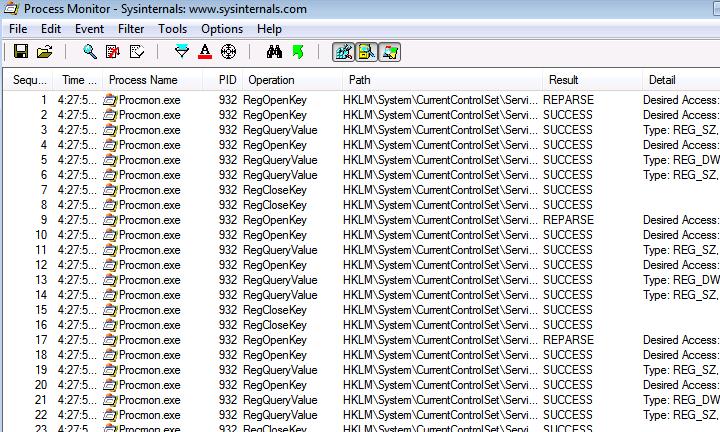This screenshot has width=720, height=432.
Task: Click Procmon.exe icon in row 17
Action: pos(110,340)
